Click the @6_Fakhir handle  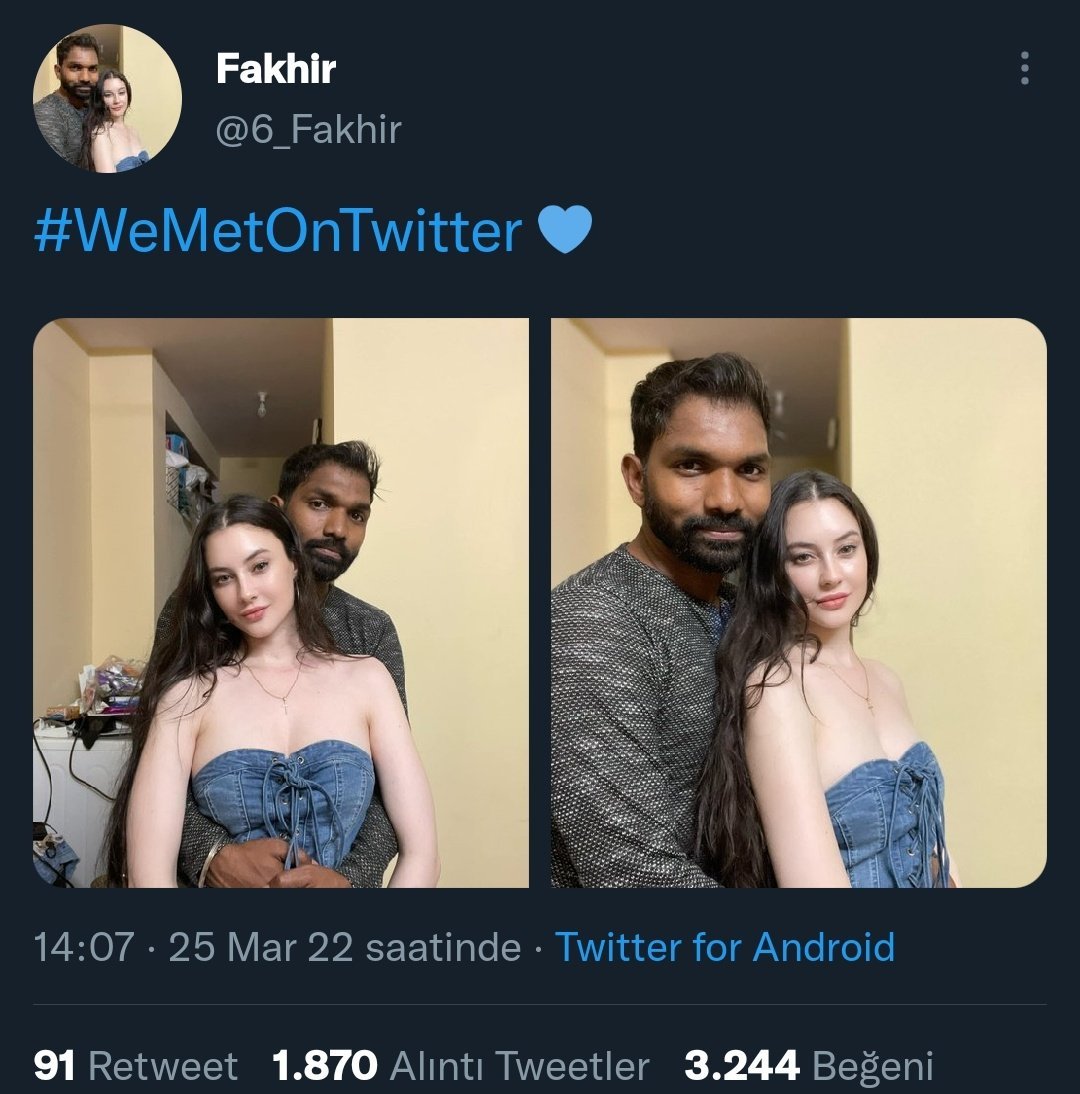(309, 129)
